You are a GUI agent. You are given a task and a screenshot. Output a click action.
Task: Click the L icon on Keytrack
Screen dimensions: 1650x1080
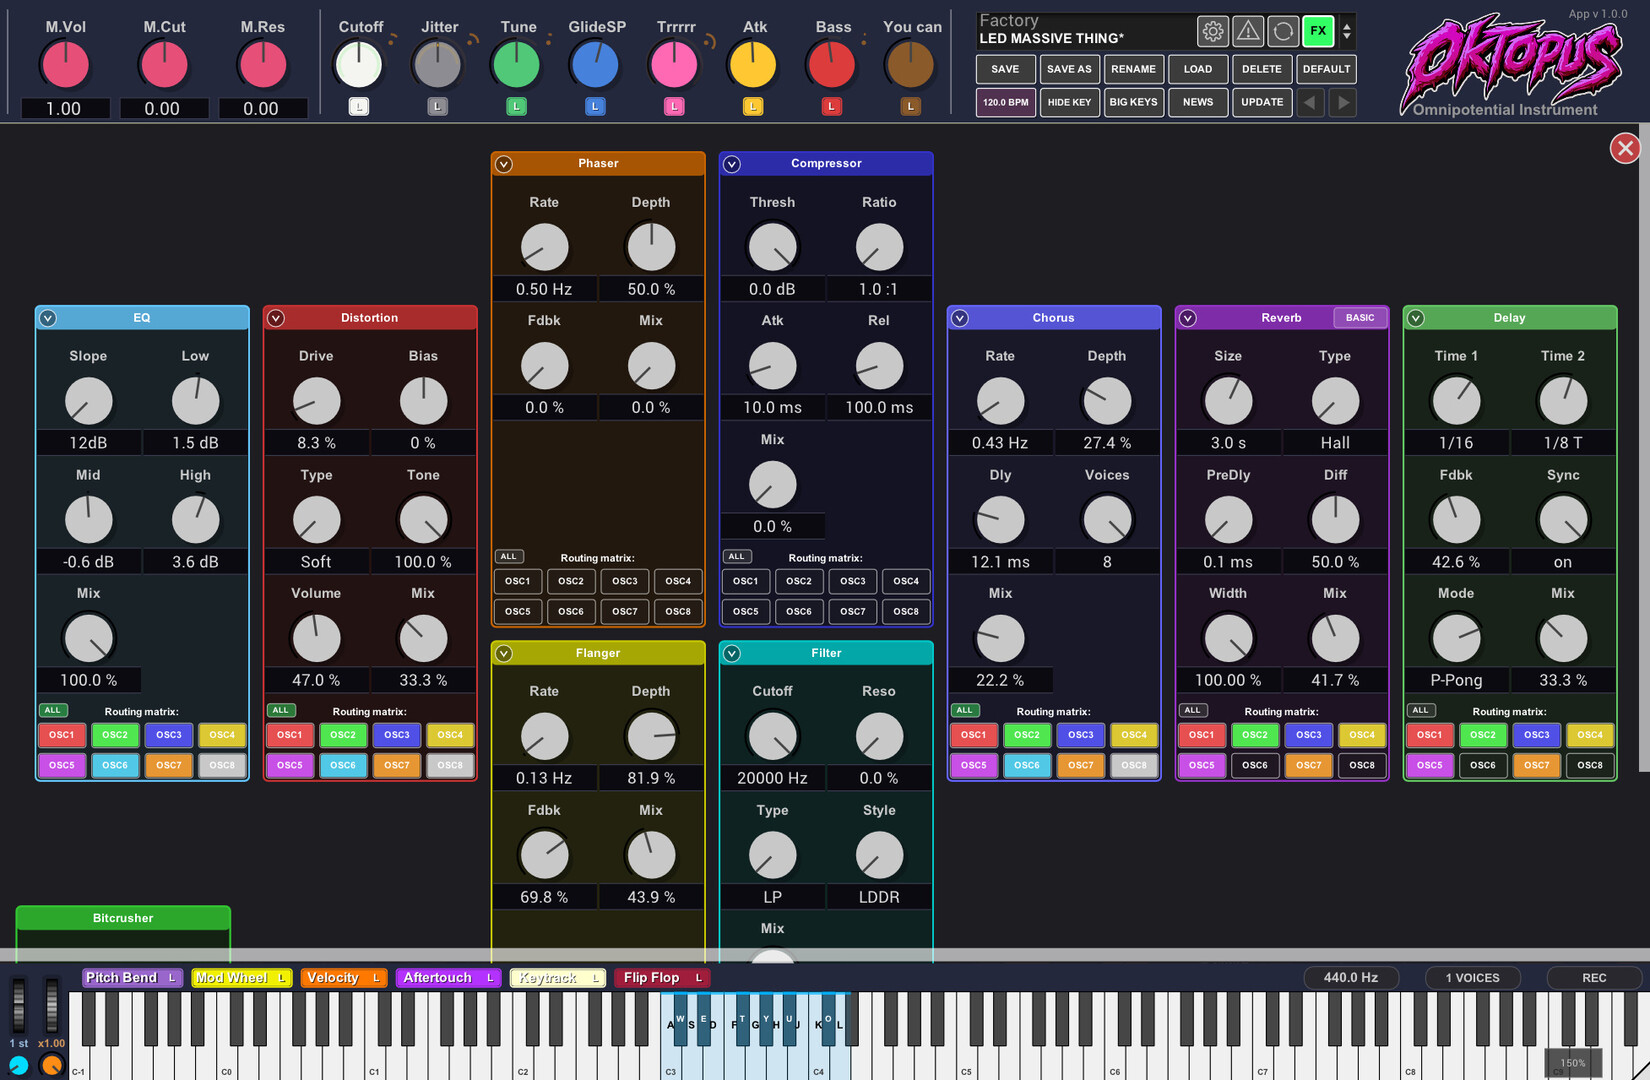(x=595, y=978)
